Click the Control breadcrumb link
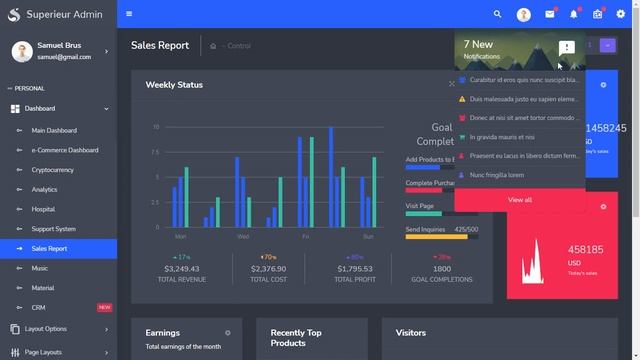Viewport: 640px width, 360px height. (239, 46)
